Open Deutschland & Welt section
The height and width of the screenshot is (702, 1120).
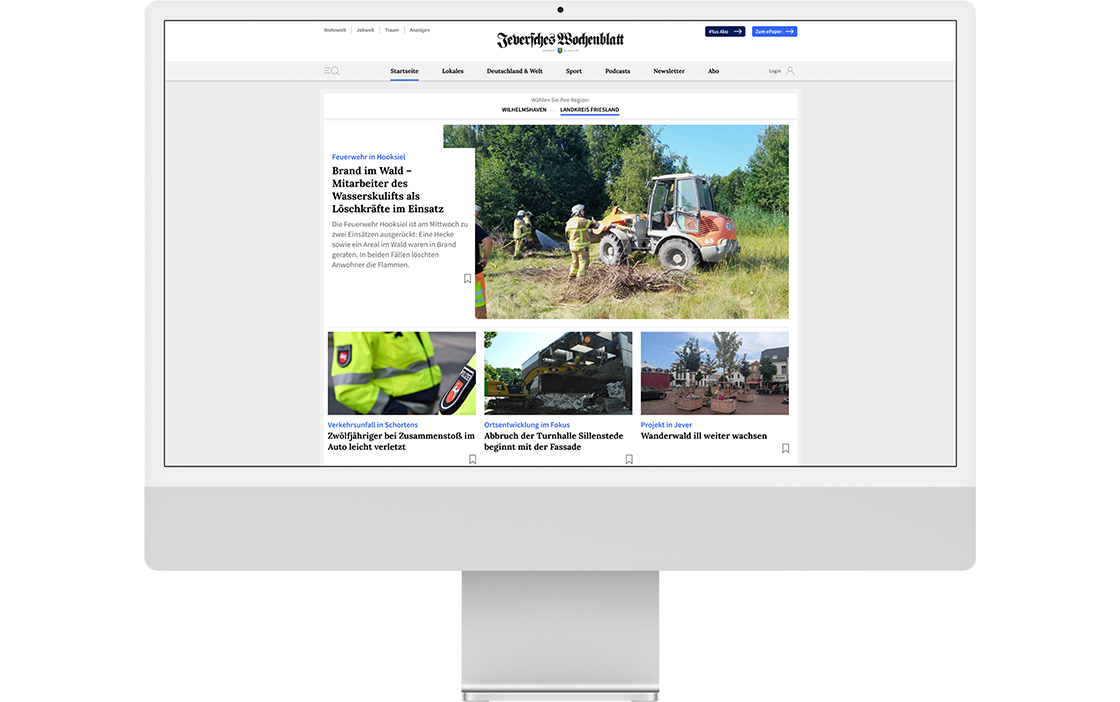pyautogui.click(x=514, y=71)
